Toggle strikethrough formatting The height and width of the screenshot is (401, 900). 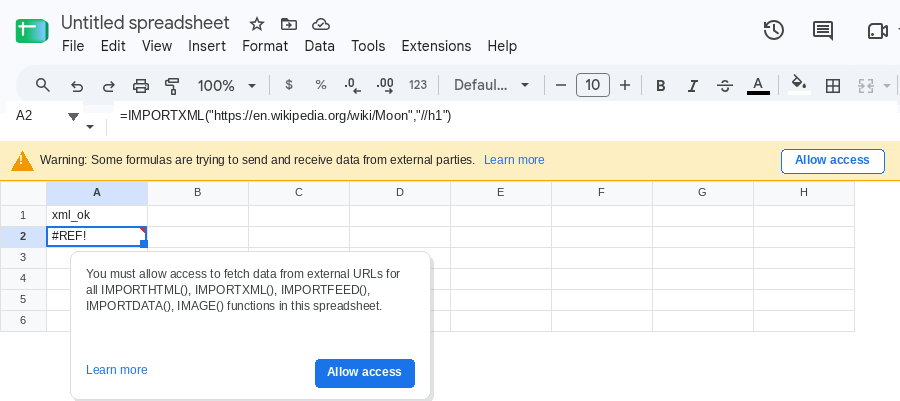[725, 86]
